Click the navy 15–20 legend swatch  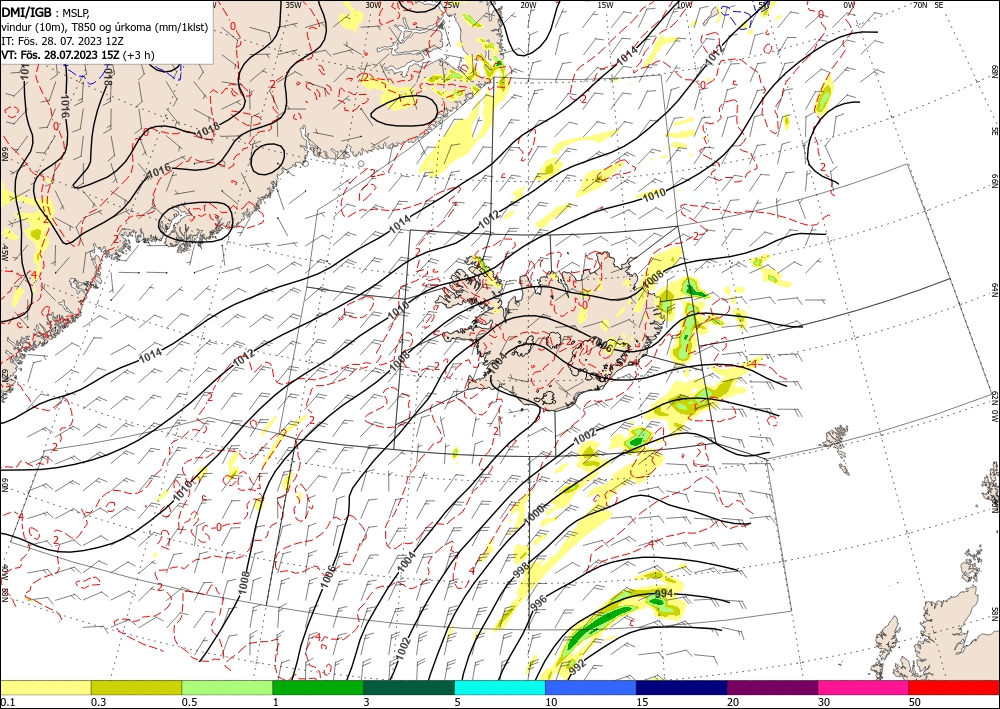click(682, 687)
